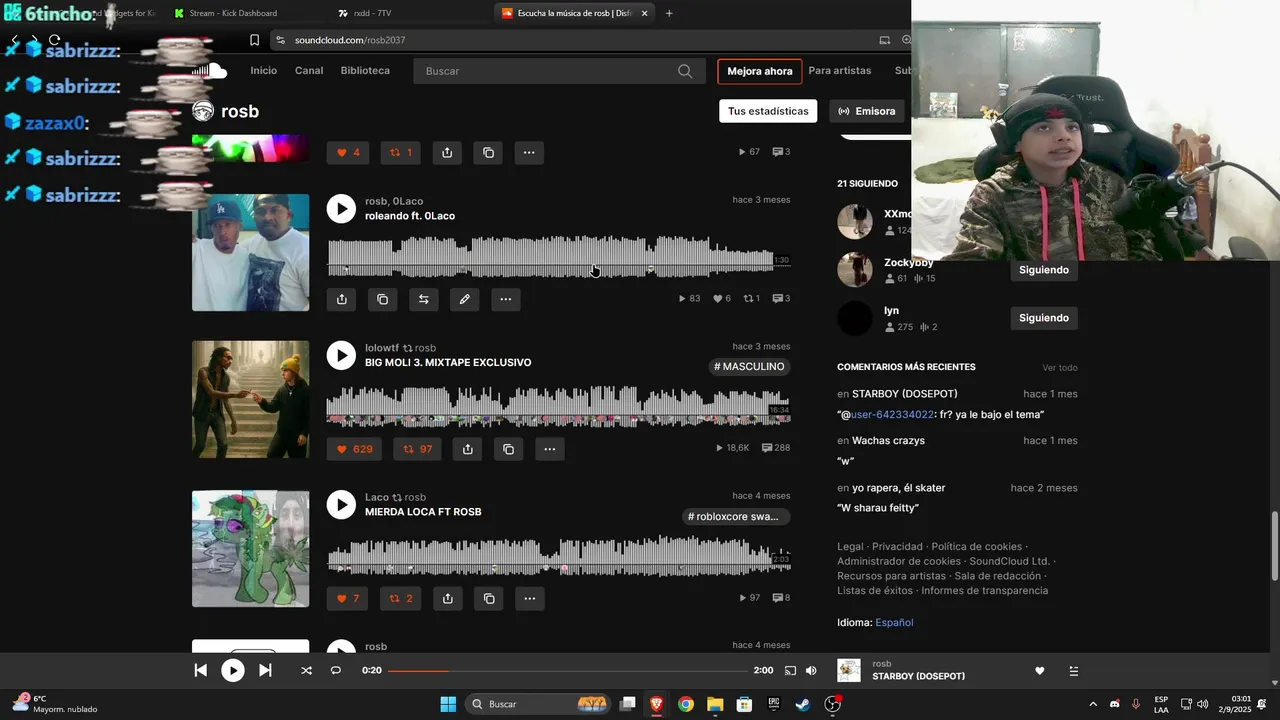
Task: Open Steam from the taskbar
Action: click(803, 704)
